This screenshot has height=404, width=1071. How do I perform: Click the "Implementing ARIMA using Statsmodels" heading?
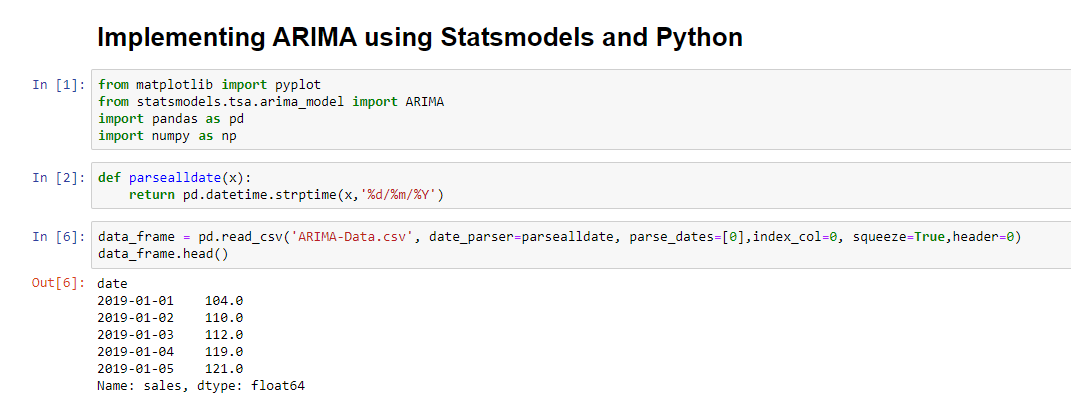pos(420,37)
